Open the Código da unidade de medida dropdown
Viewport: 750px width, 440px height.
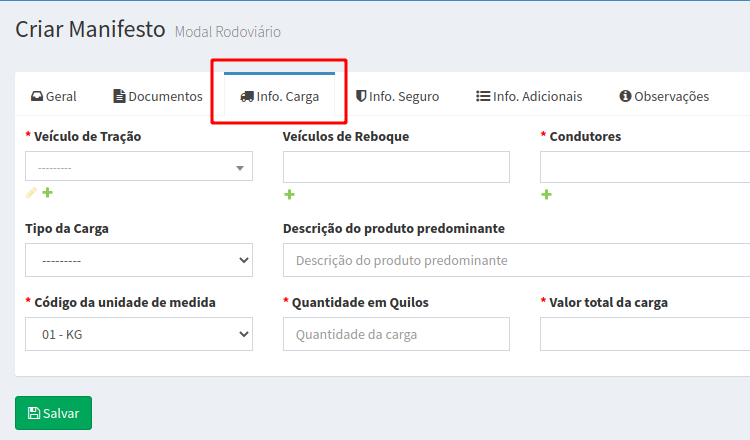coord(139,334)
